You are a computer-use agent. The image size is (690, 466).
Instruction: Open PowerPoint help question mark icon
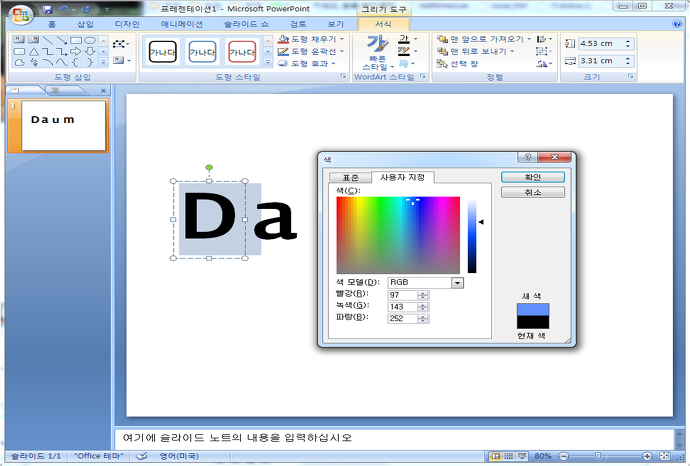[677, 24]
